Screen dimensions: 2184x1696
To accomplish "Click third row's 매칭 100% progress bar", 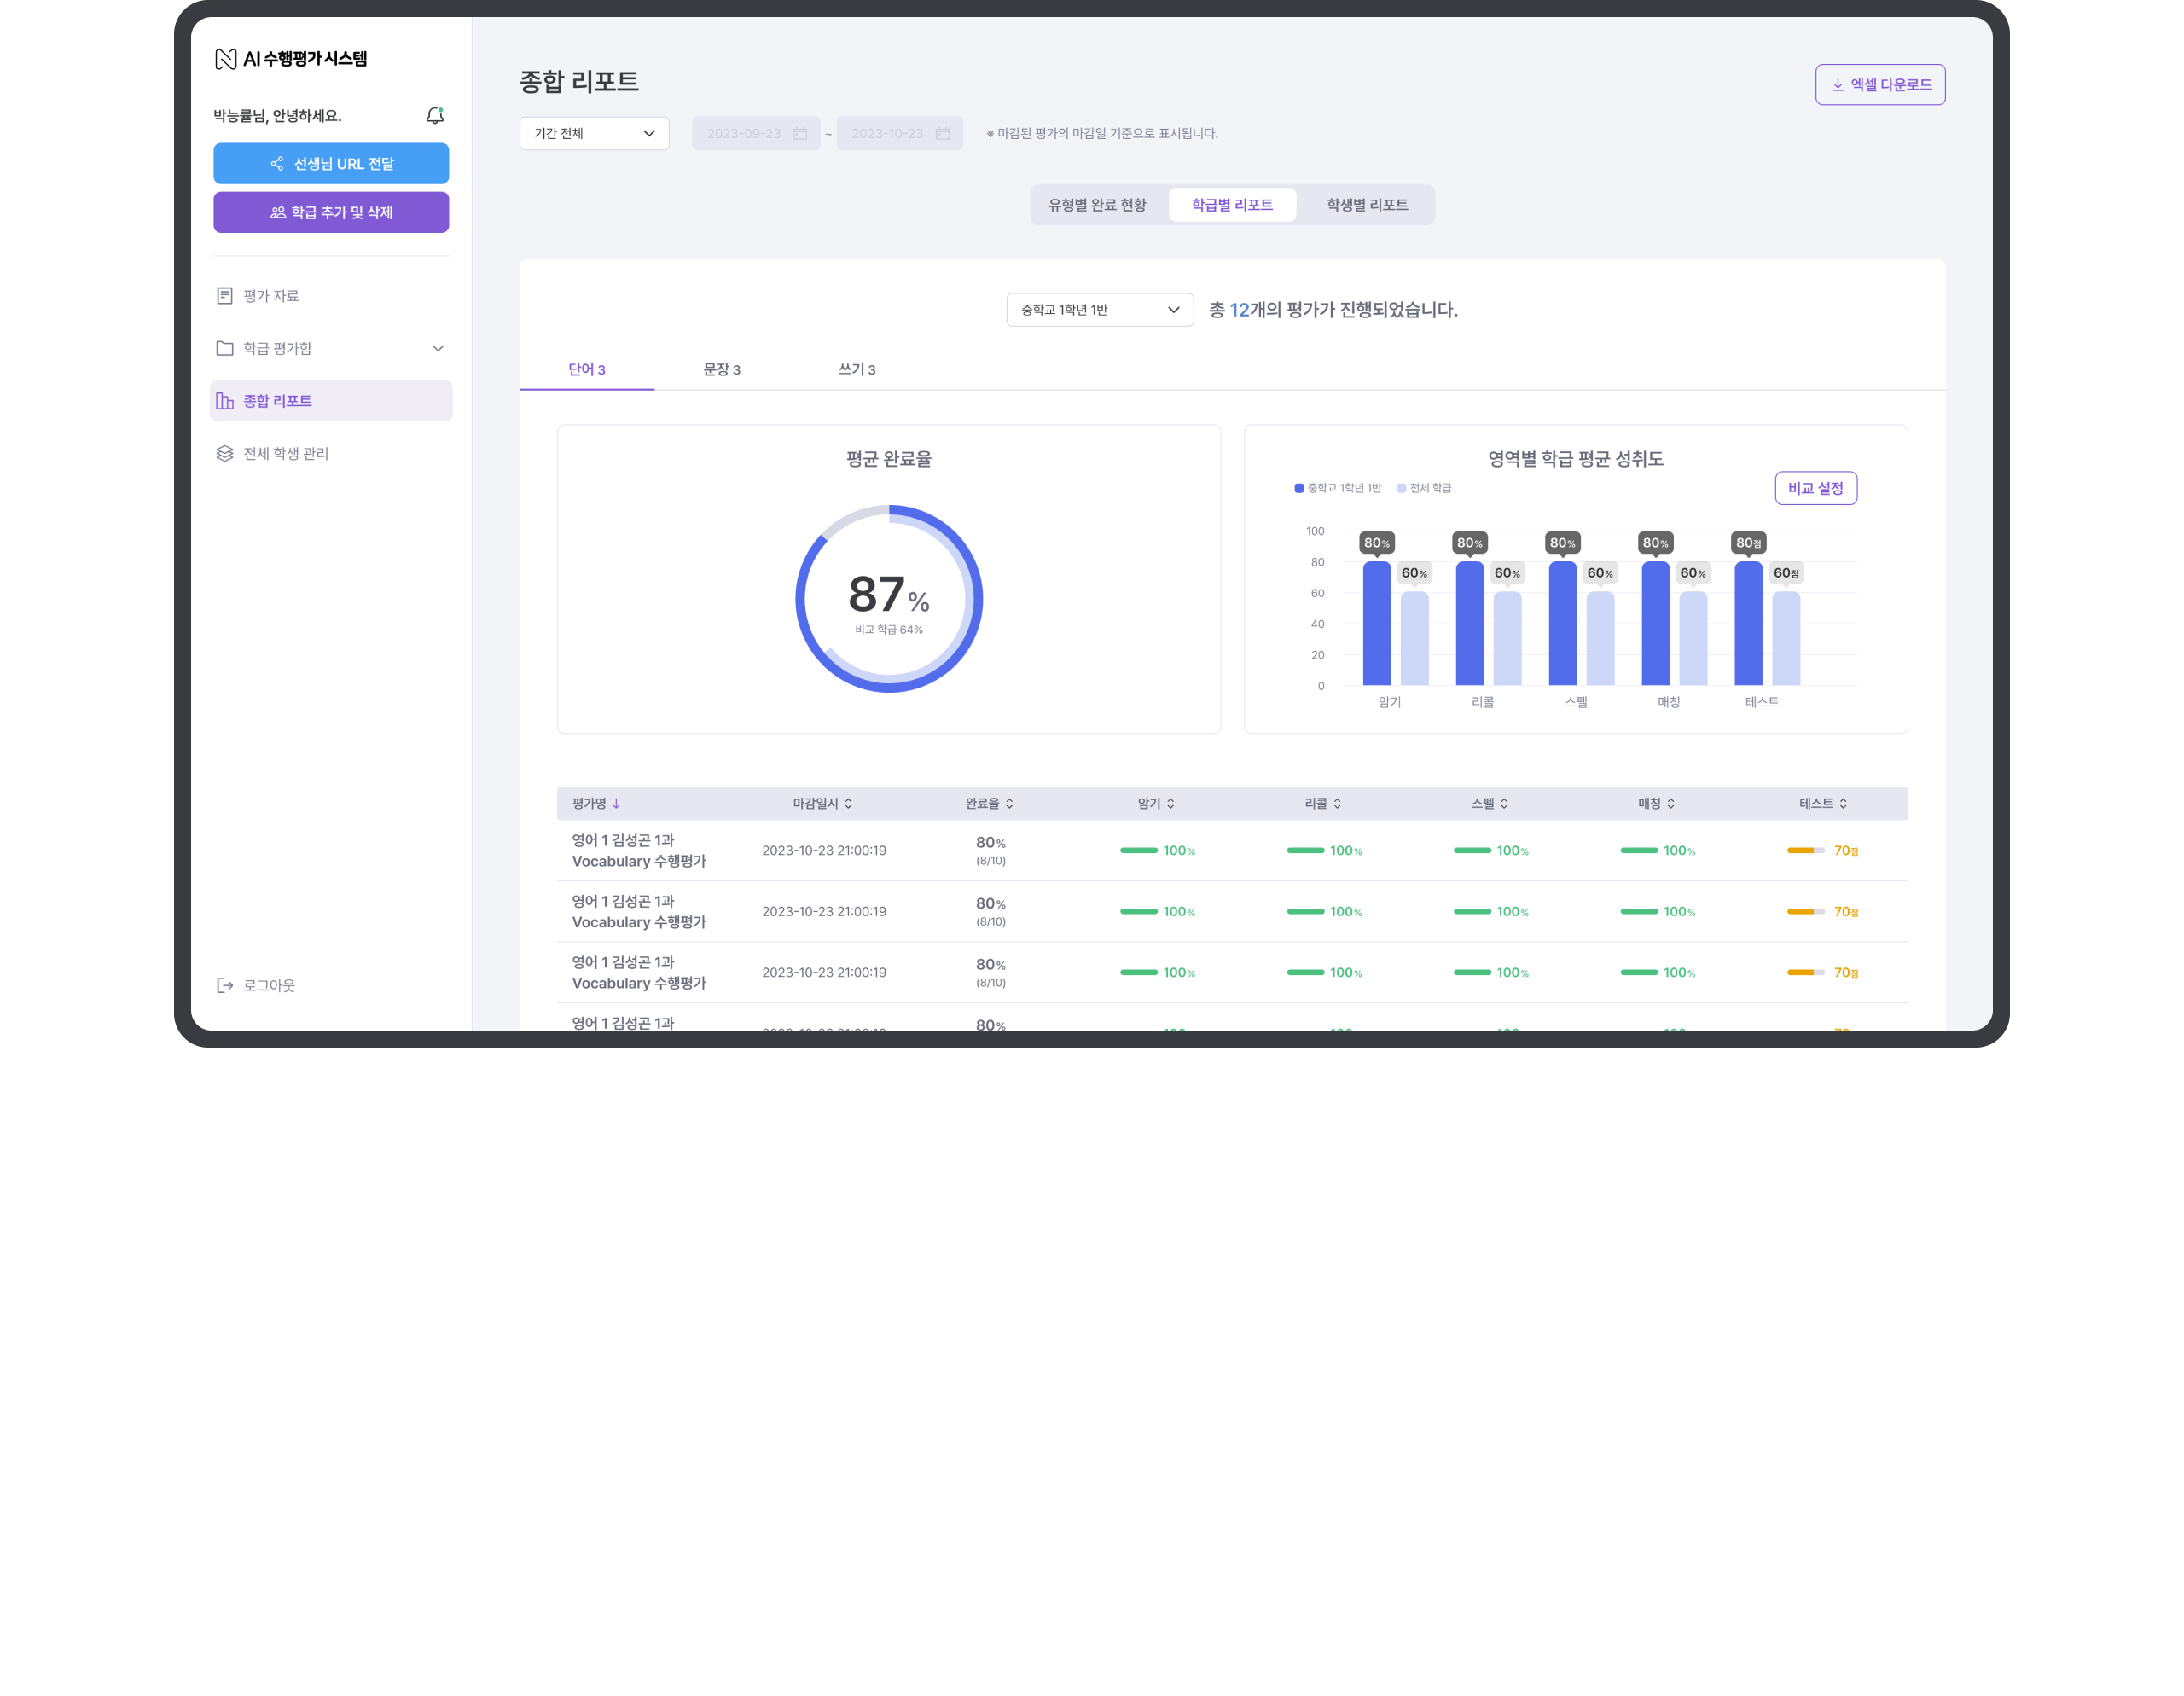I will (x=1639, y=973).
